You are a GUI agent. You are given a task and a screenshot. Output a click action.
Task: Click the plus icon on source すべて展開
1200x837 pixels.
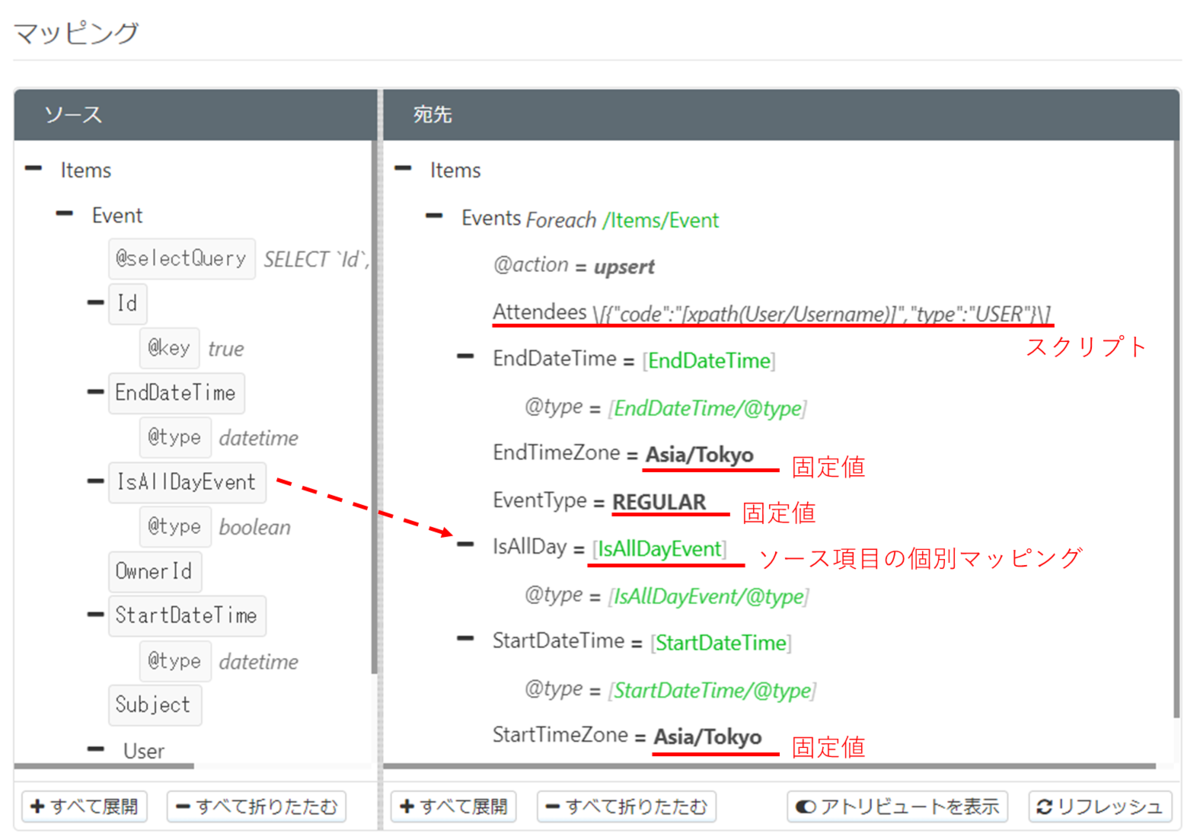point(35,806)
